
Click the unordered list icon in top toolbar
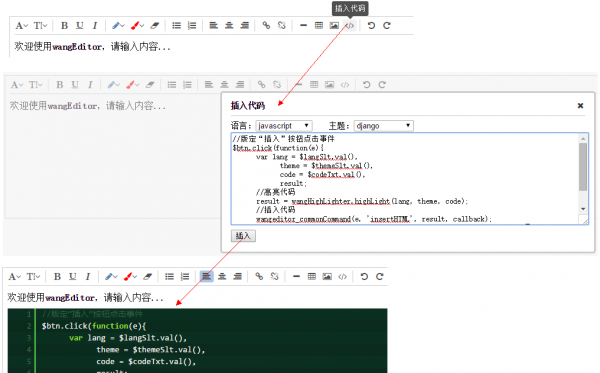(176, 26)
